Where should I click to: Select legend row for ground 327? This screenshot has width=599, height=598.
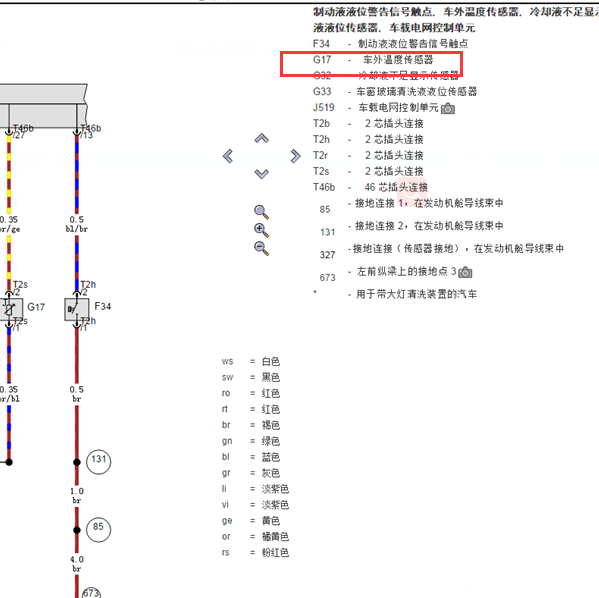(441, 251)
